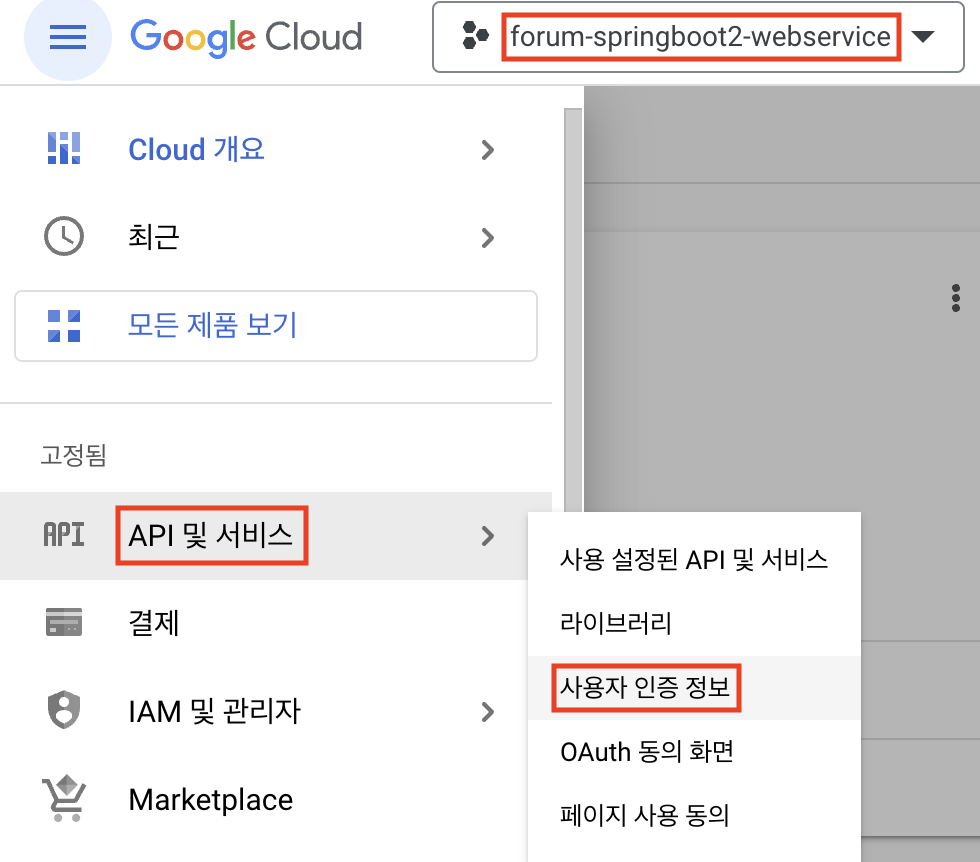
Task: Open API 및 서비스 menu item
Action: 276,536
